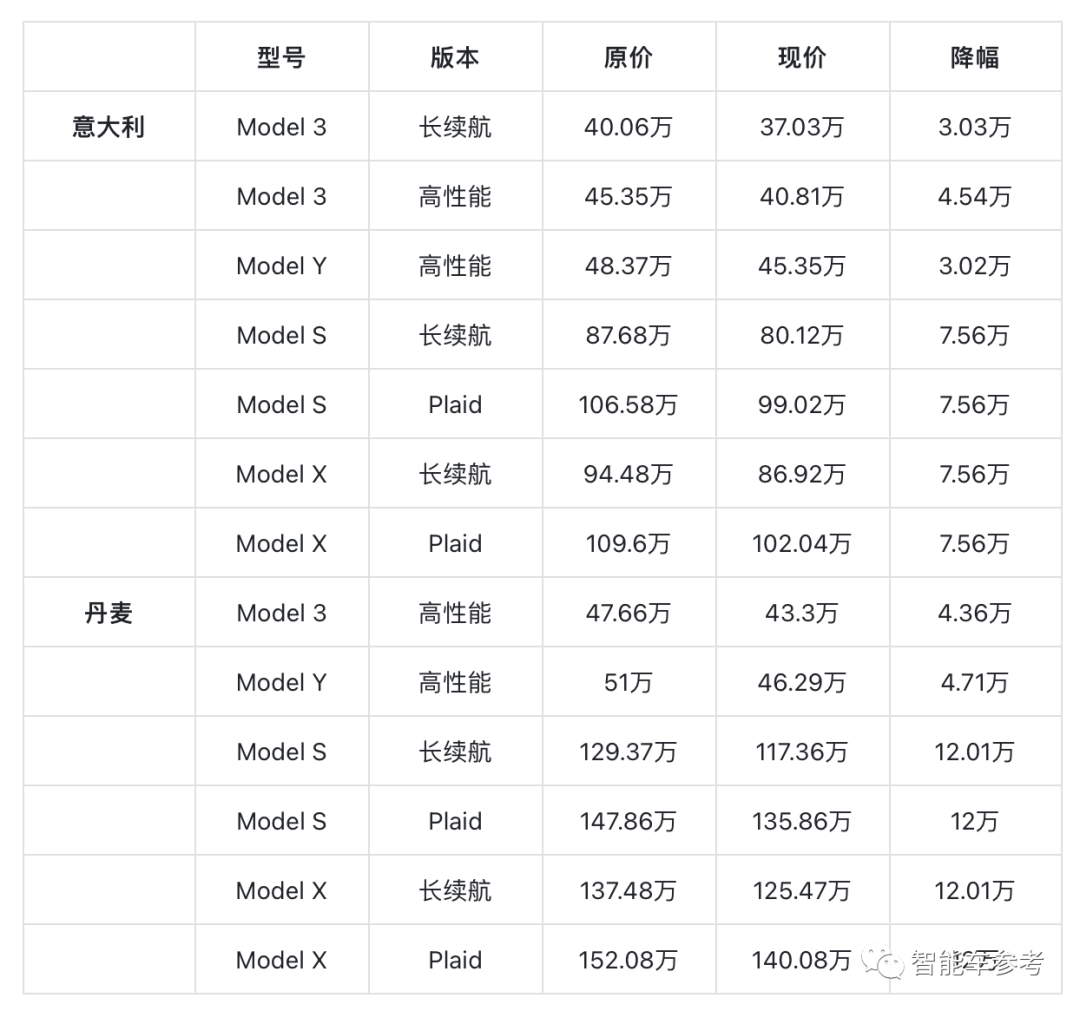Click the 43.3万 current price cell
Viewport: 1080px width, 1011px height.
802,613
